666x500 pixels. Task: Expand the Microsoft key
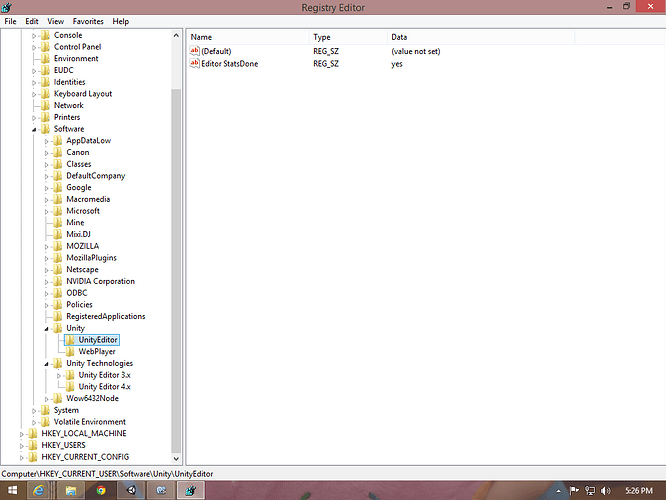pos(46,211)
